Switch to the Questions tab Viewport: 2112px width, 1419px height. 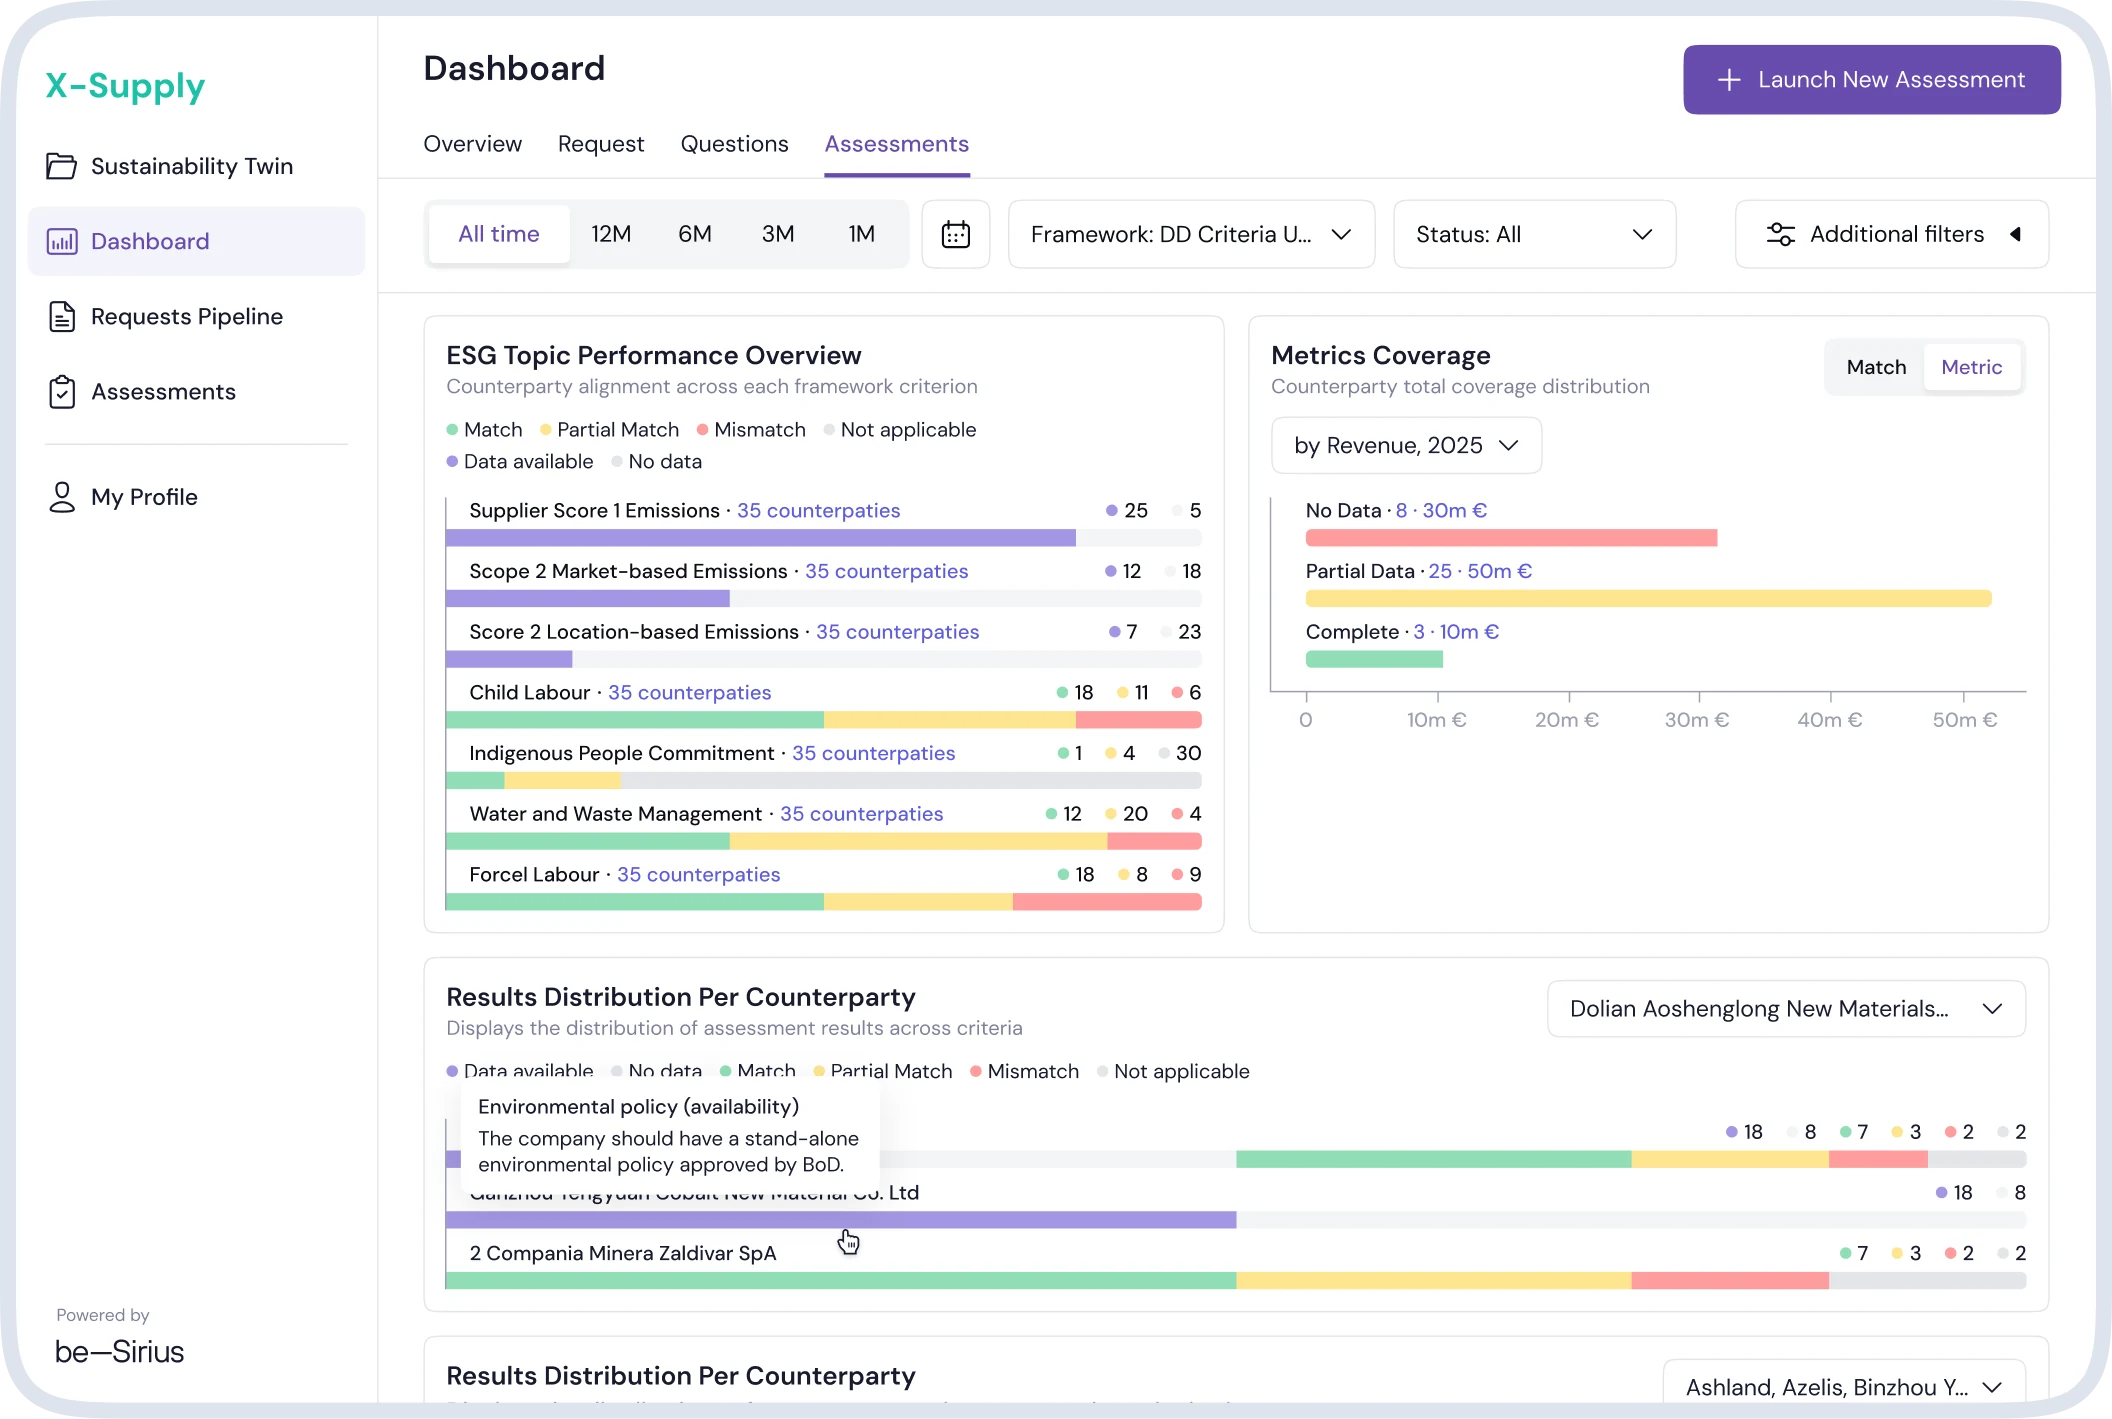pyautogui.click(x=734, y=144)
